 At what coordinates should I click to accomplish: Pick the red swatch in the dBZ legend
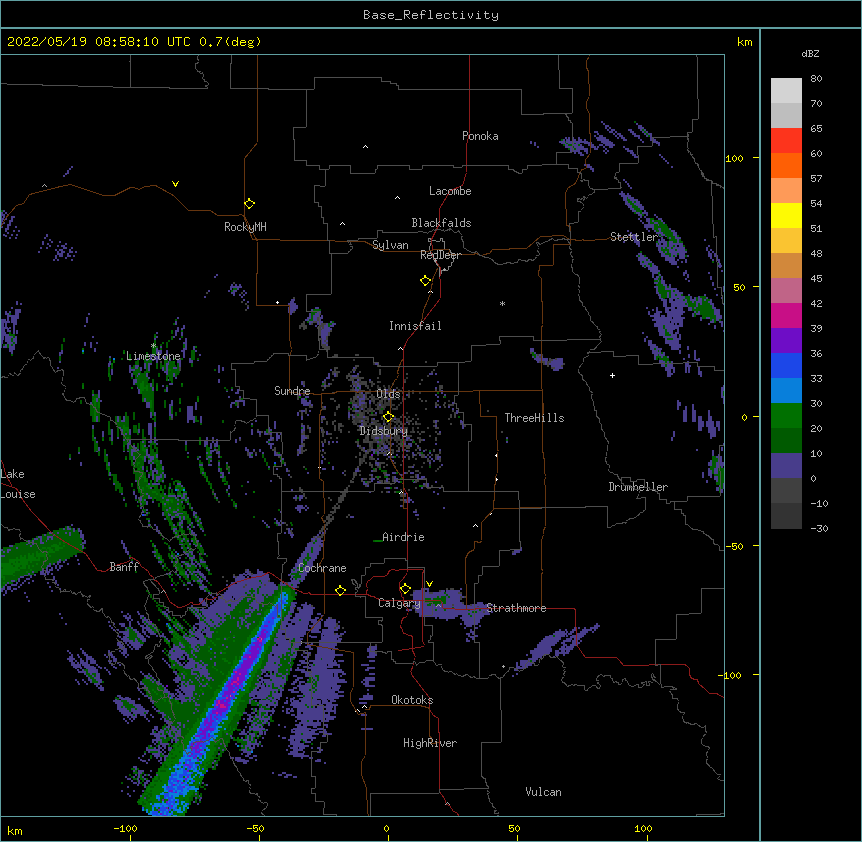786,140
